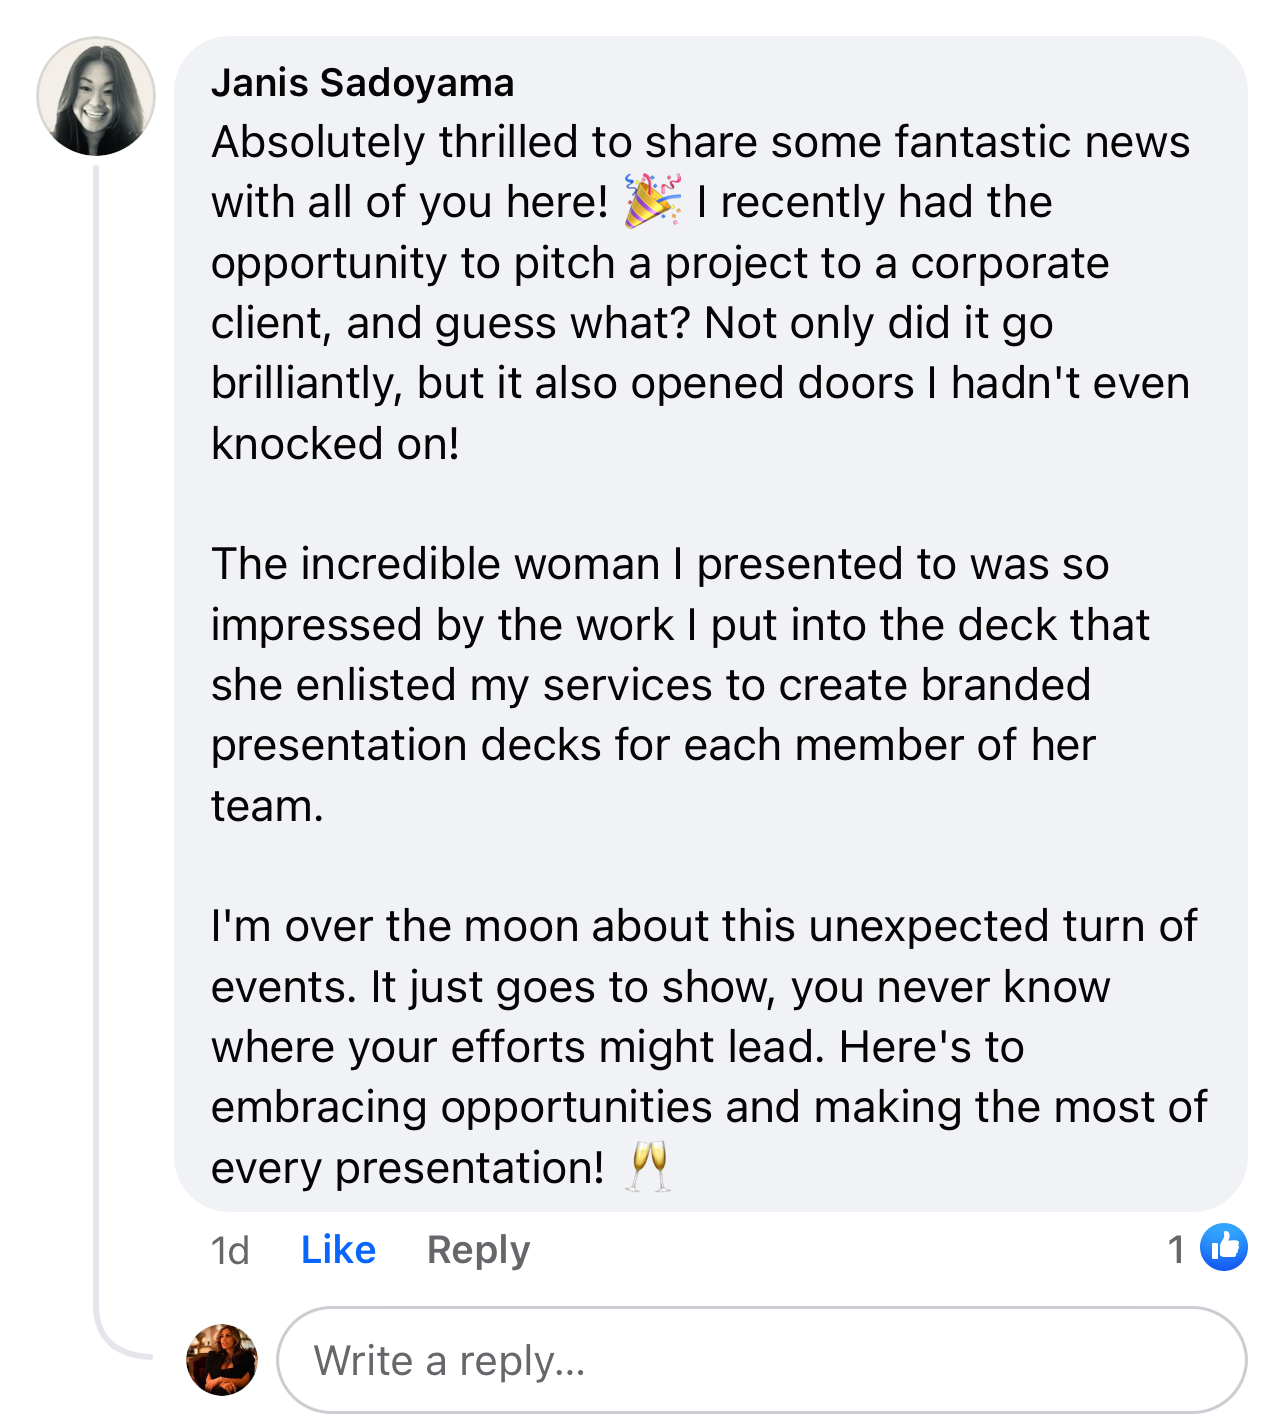Viewport: 1284px width, 1419px height.
Task: Click your avatar beside the reply box
Action: [x=222, y=1360]
